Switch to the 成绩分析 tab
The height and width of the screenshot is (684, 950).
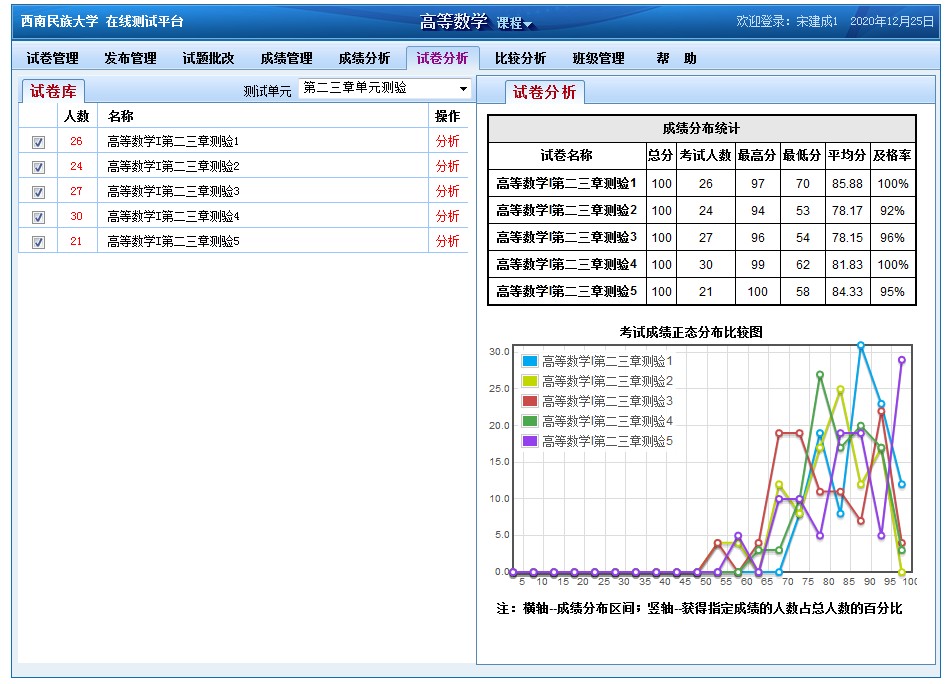364,59
